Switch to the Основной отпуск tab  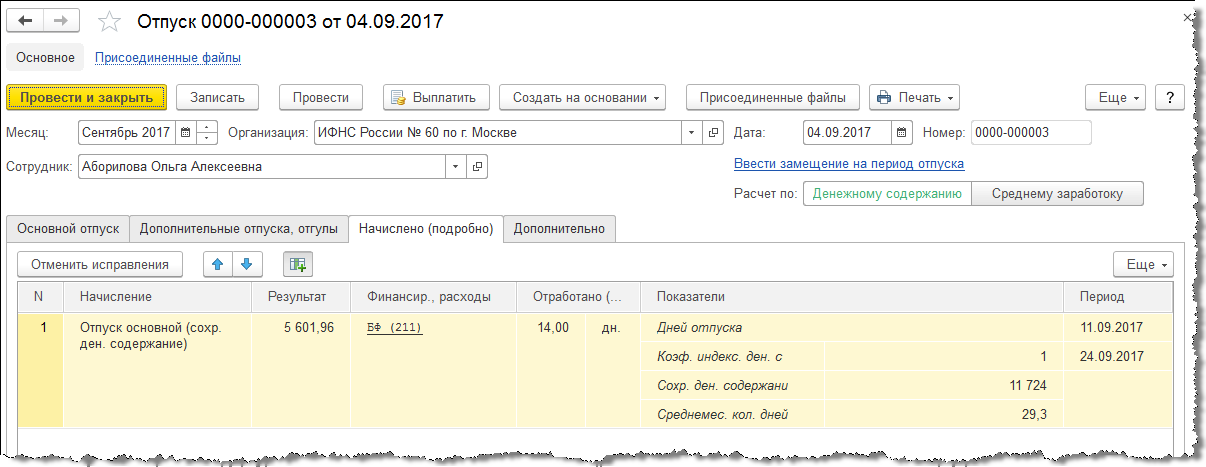(67, 229)
